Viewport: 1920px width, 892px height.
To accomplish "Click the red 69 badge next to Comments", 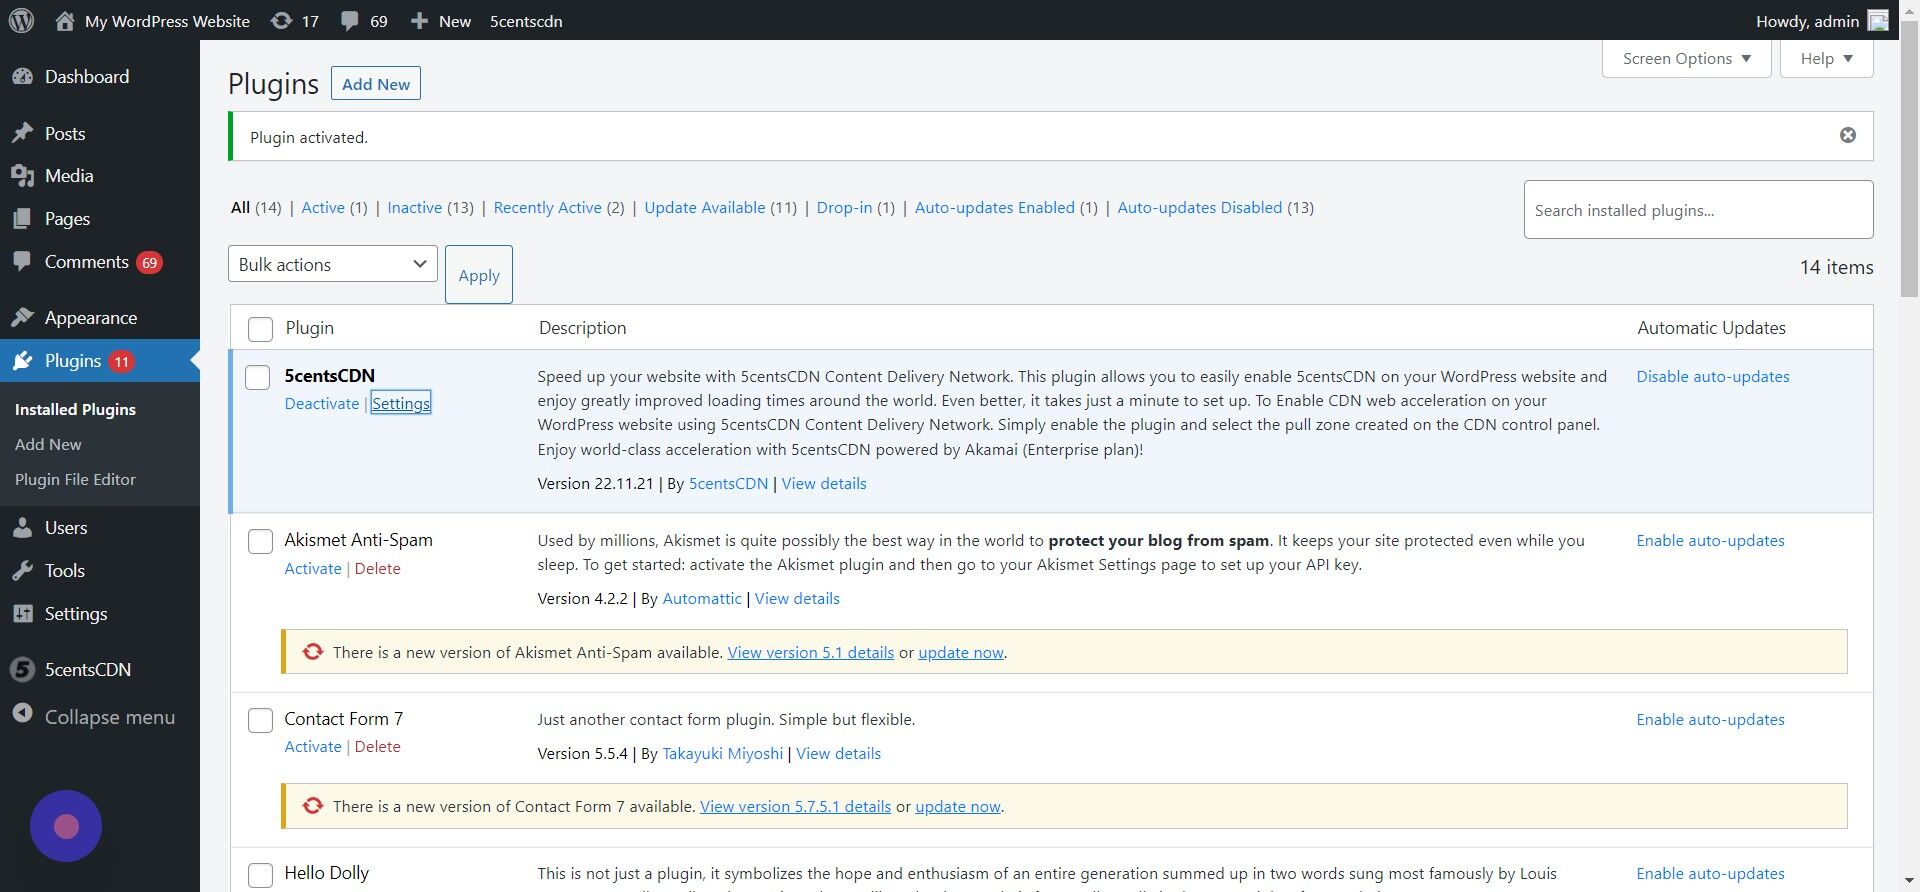I will [x=149, y=263].
